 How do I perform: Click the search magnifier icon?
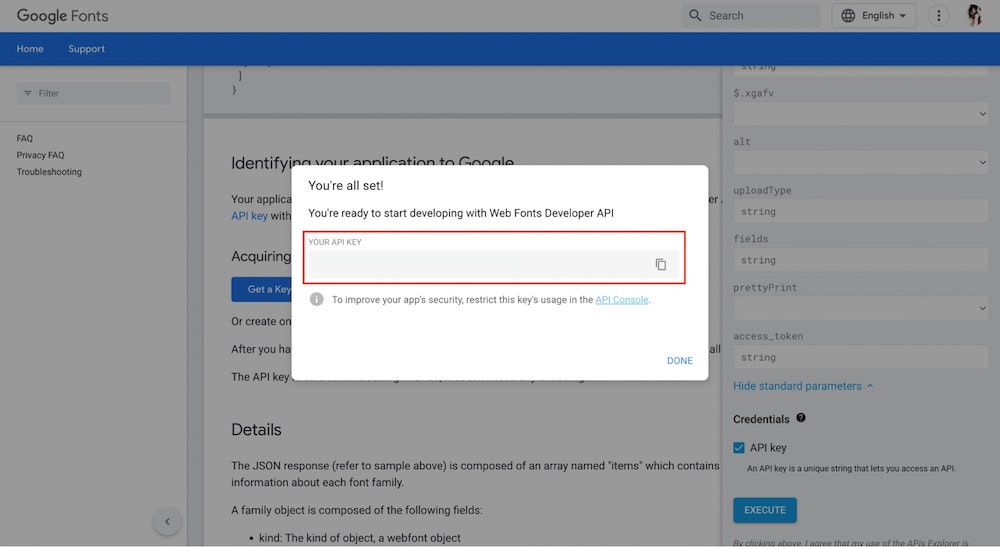[x=695, y=16]
